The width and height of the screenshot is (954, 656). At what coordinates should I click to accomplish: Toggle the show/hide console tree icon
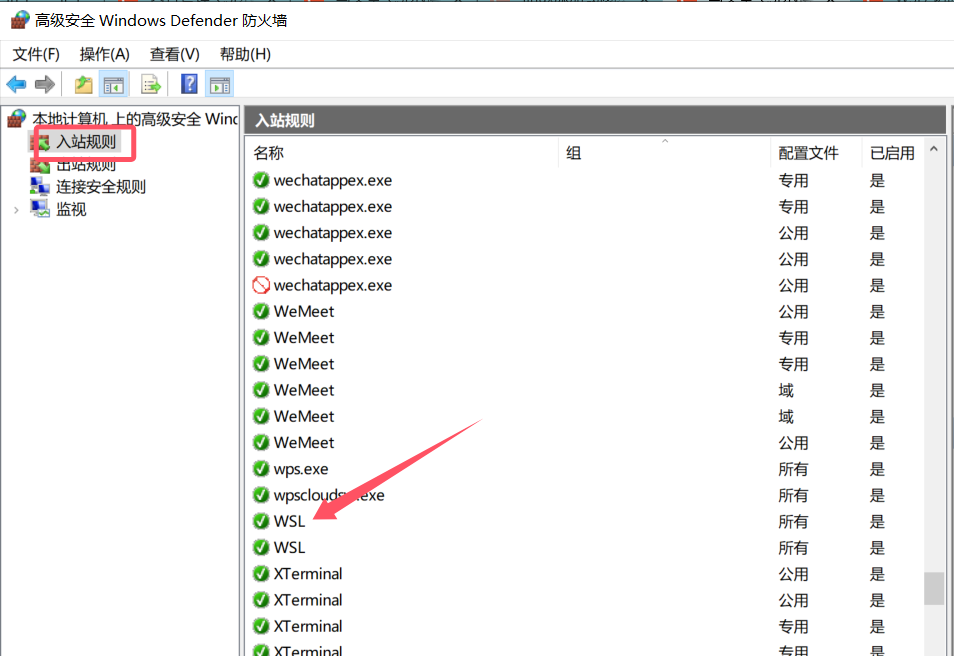click(x=114, y=85)
